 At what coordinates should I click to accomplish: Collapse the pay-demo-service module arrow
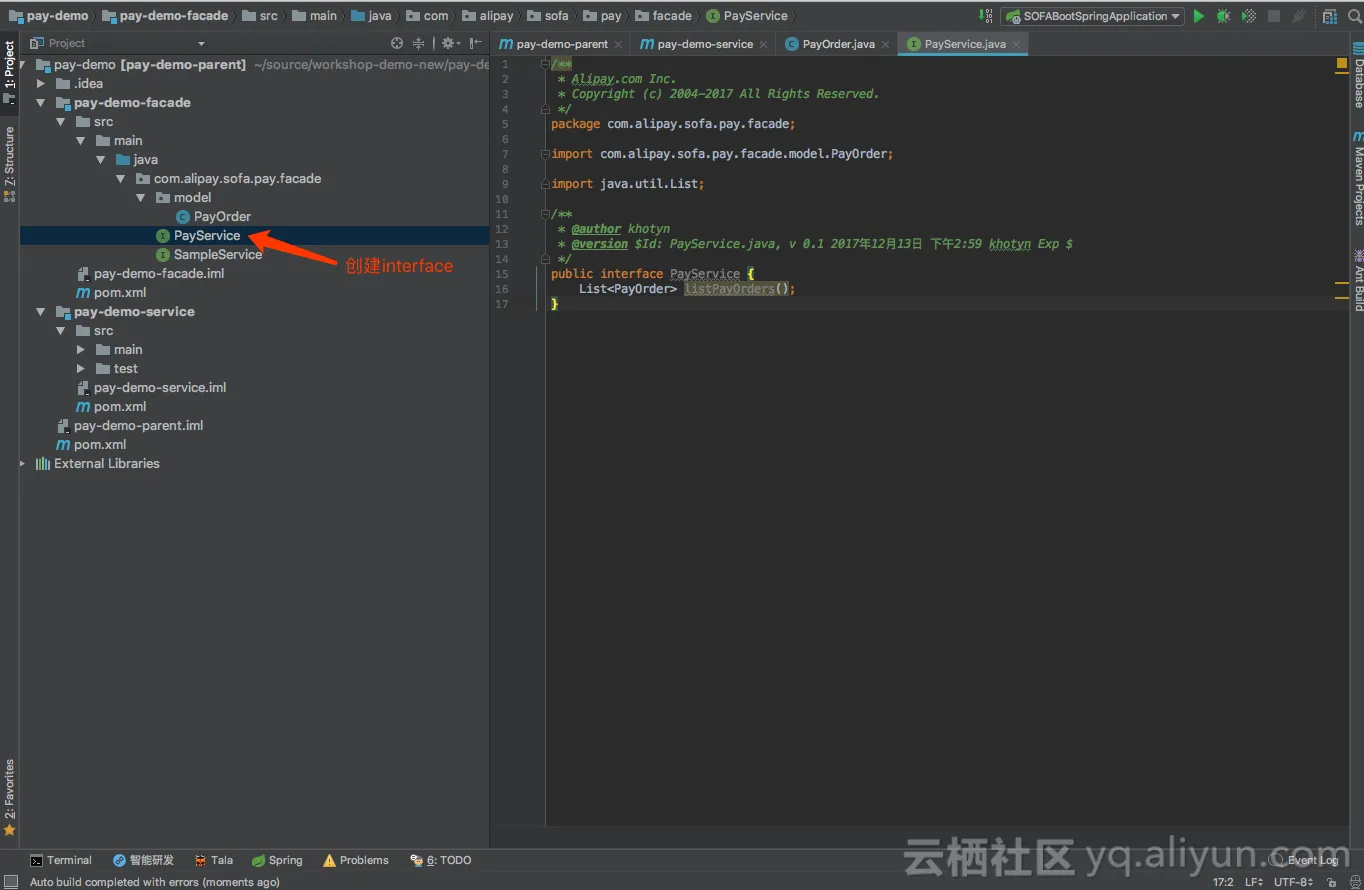[41, 311]
